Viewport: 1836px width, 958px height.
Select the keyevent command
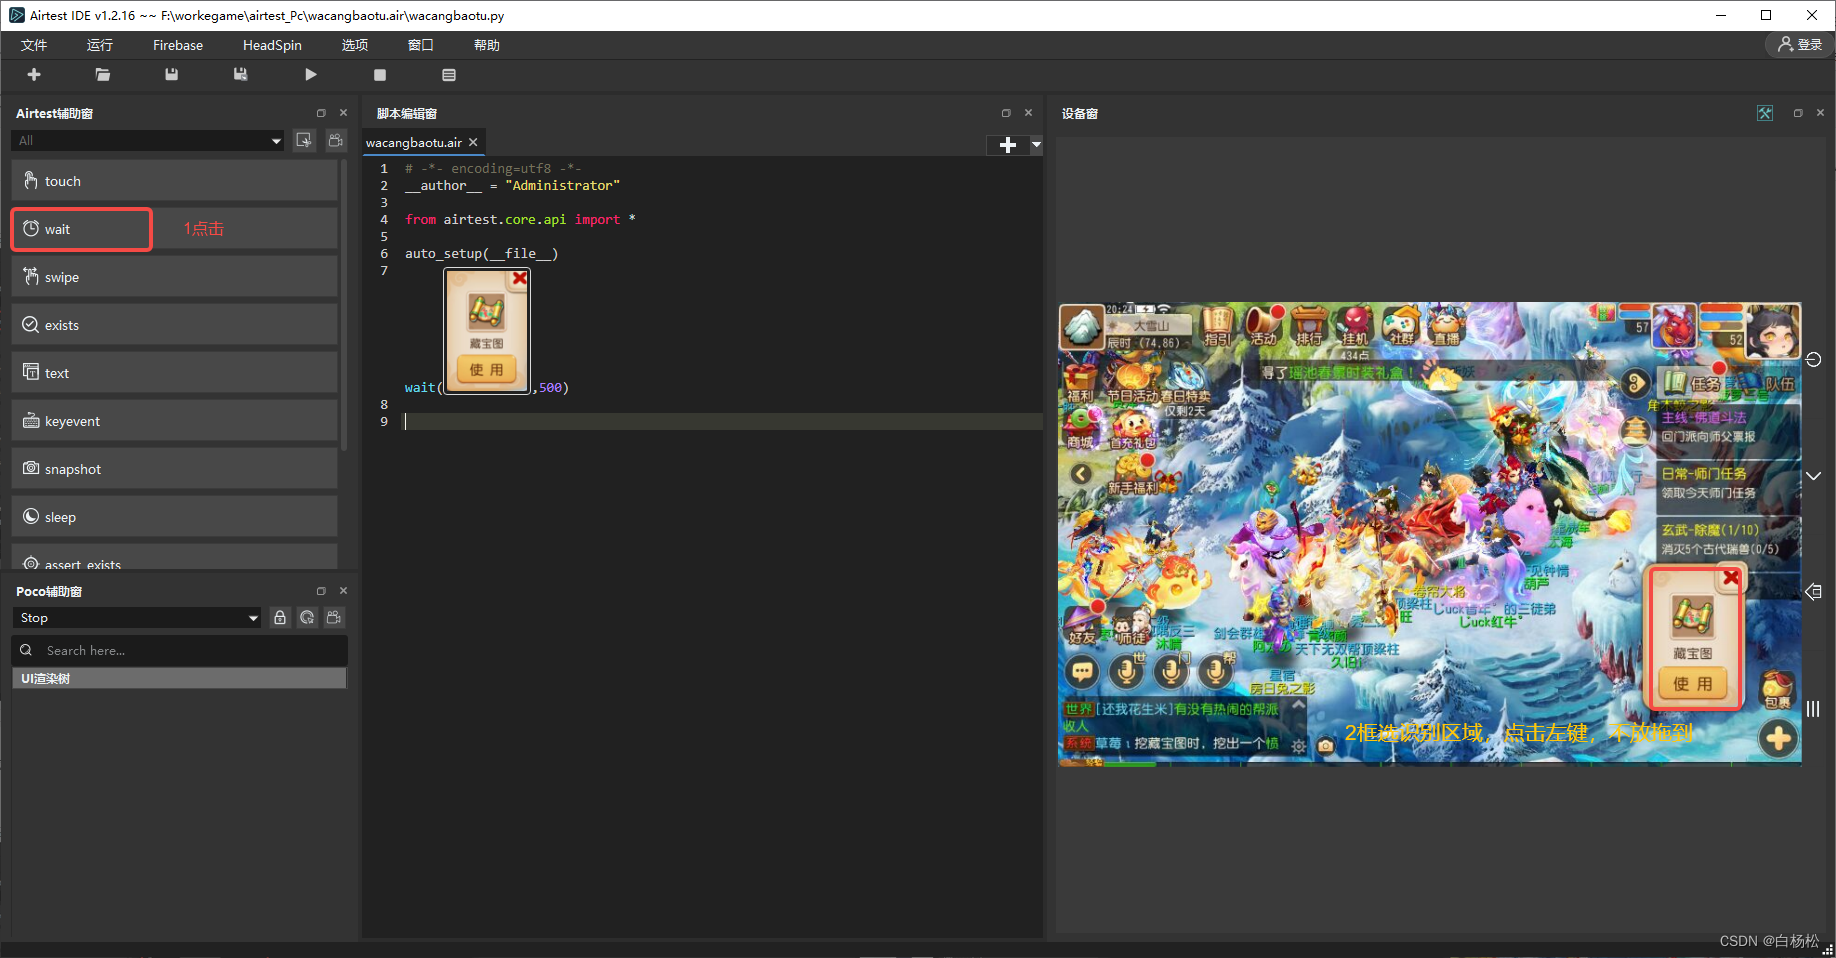pos(174,421)
